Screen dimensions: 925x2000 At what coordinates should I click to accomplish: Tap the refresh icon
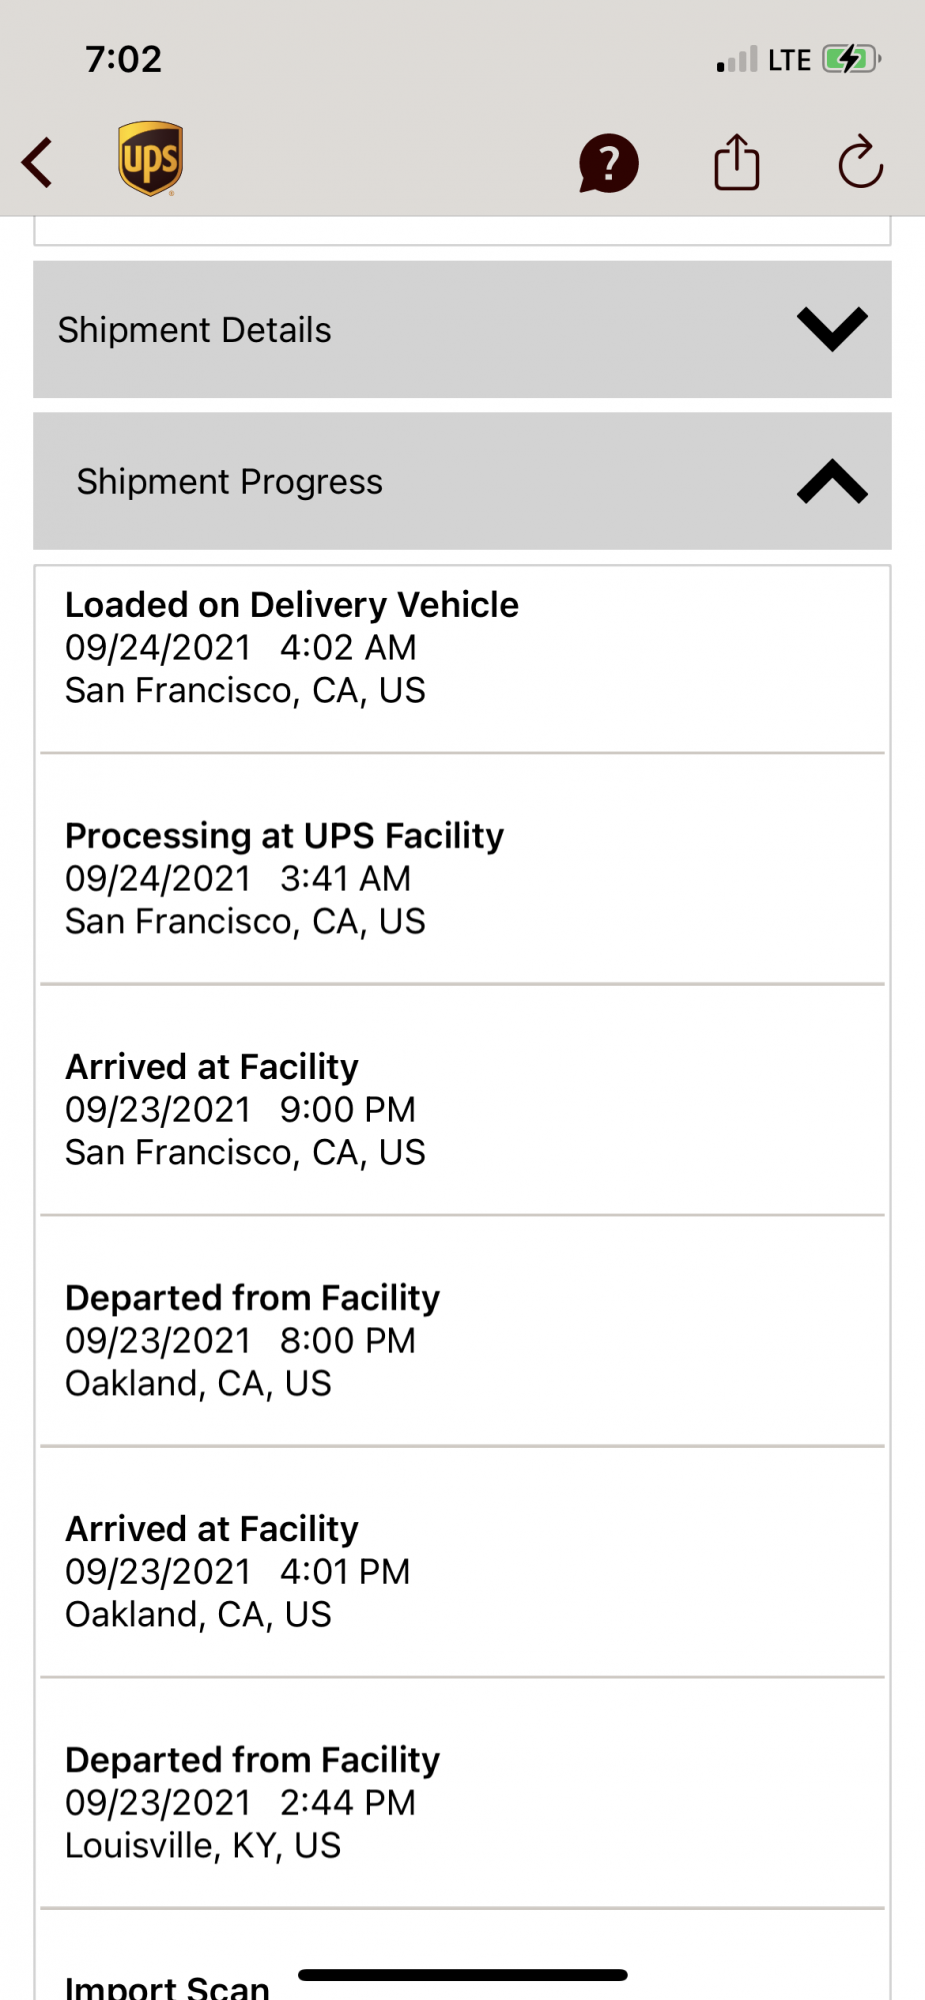[860, 162]
